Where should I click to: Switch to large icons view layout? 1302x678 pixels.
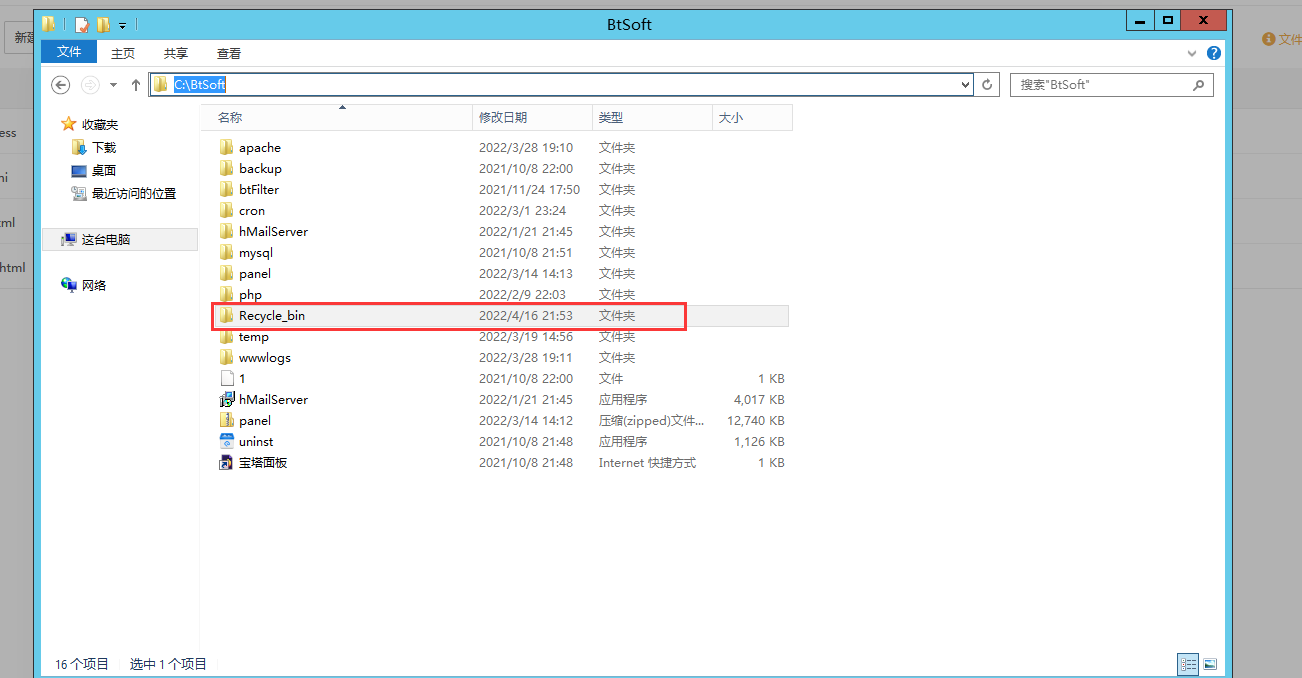pos(1209,664)
